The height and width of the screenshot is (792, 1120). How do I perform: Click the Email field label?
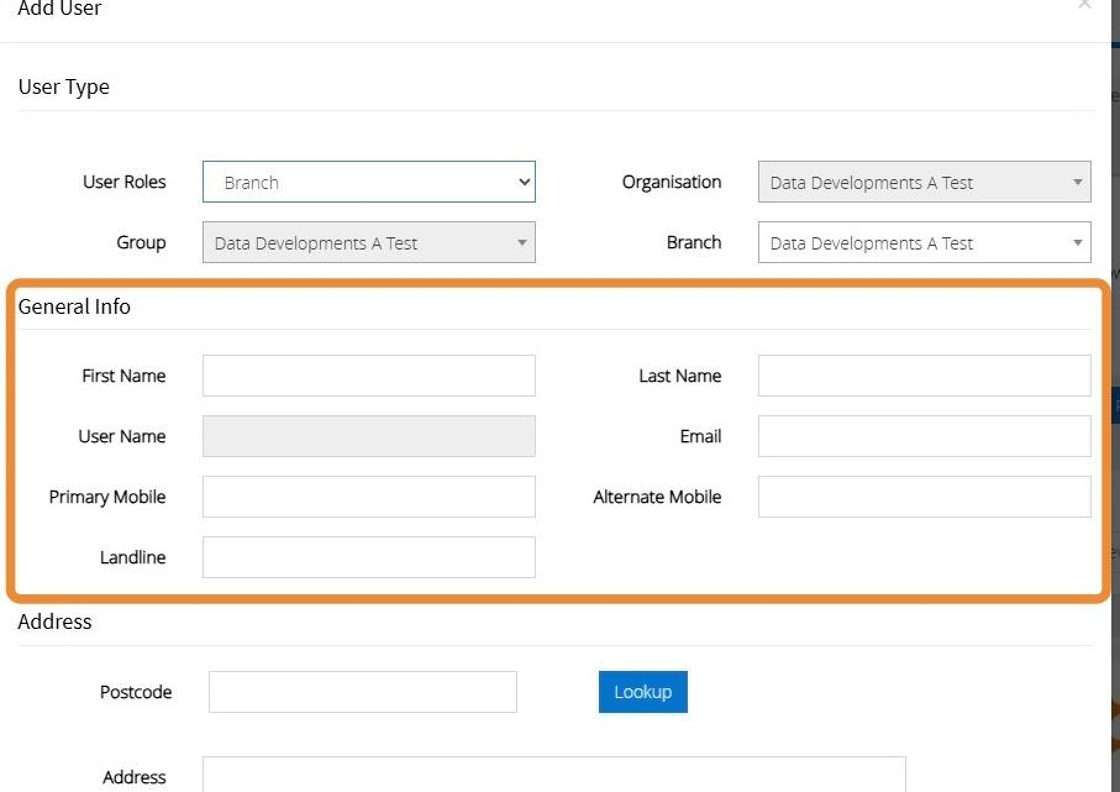pos(700,437)
